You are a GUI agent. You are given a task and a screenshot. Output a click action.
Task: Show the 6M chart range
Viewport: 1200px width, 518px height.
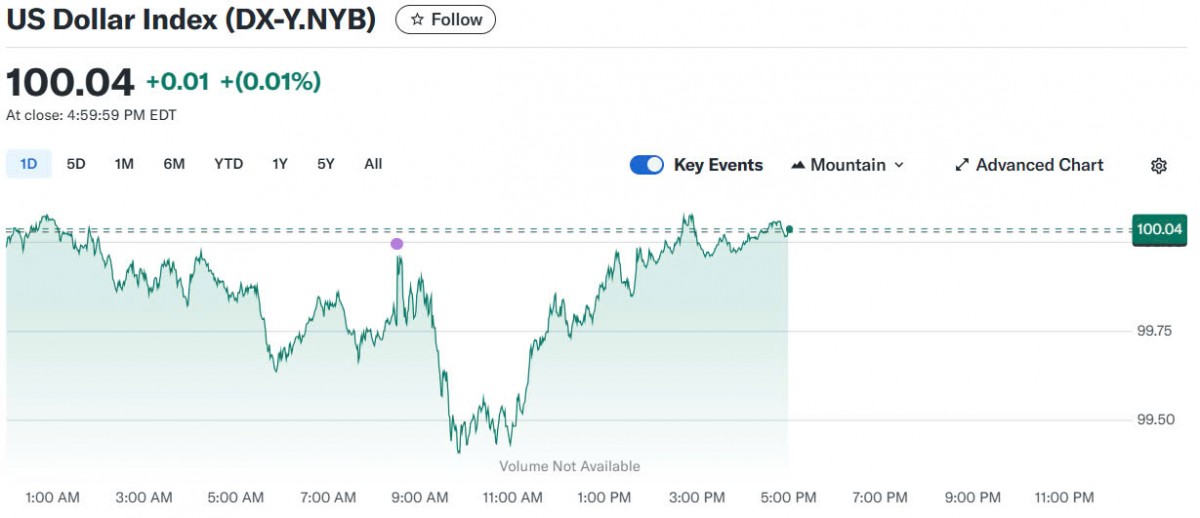[174, 164]
